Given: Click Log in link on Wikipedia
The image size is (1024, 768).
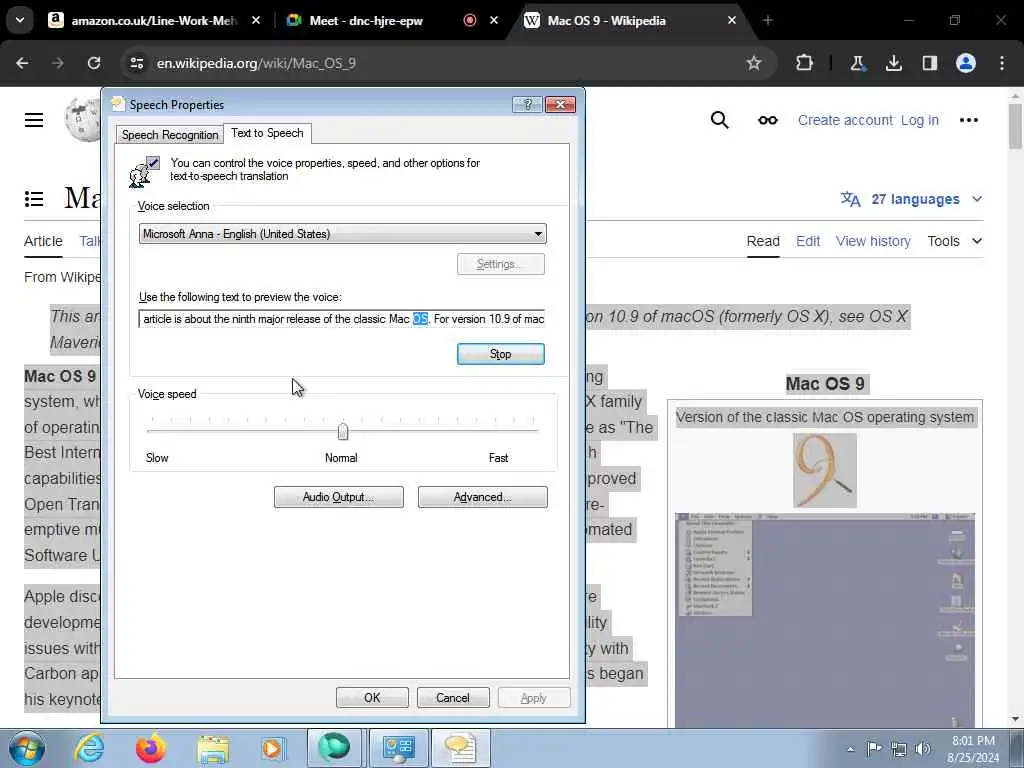Looking at the screenshot, I should (920, 120).
